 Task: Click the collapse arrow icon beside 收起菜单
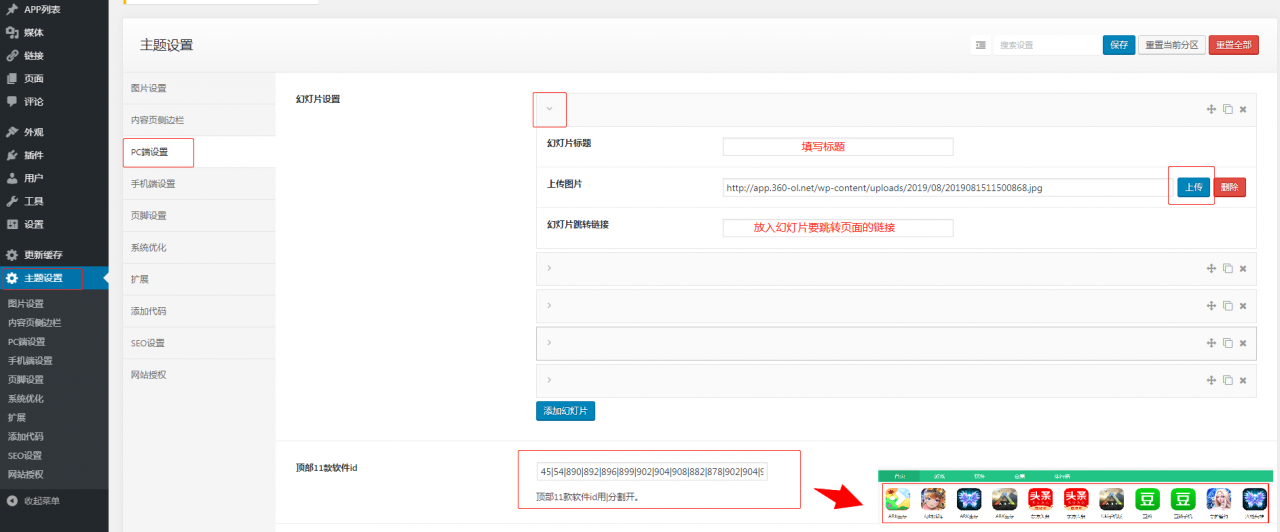[x=12, y=500]
